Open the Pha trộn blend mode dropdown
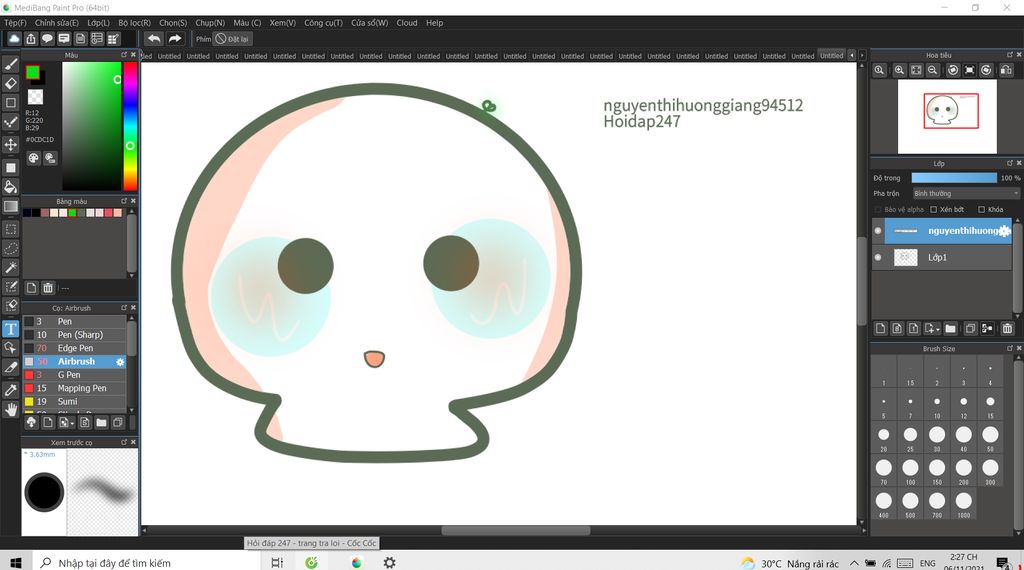The height and width of the screenshot is (570, 1024). click(x=966, y=193)
